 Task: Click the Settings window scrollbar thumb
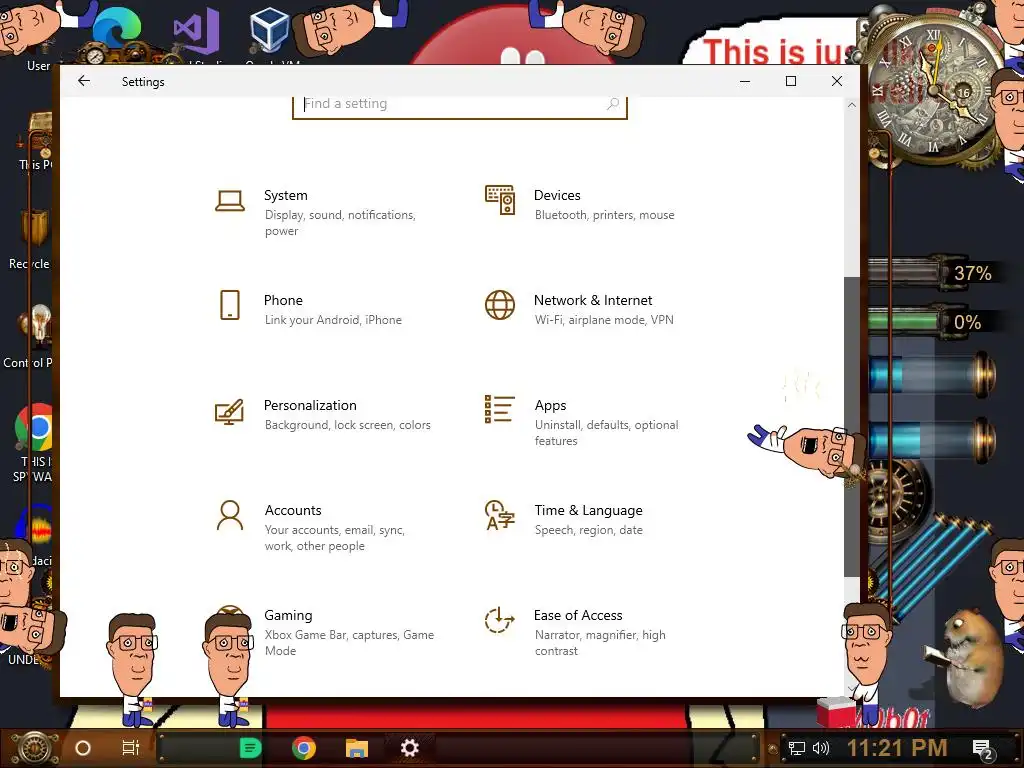click(x=852, y=426)
